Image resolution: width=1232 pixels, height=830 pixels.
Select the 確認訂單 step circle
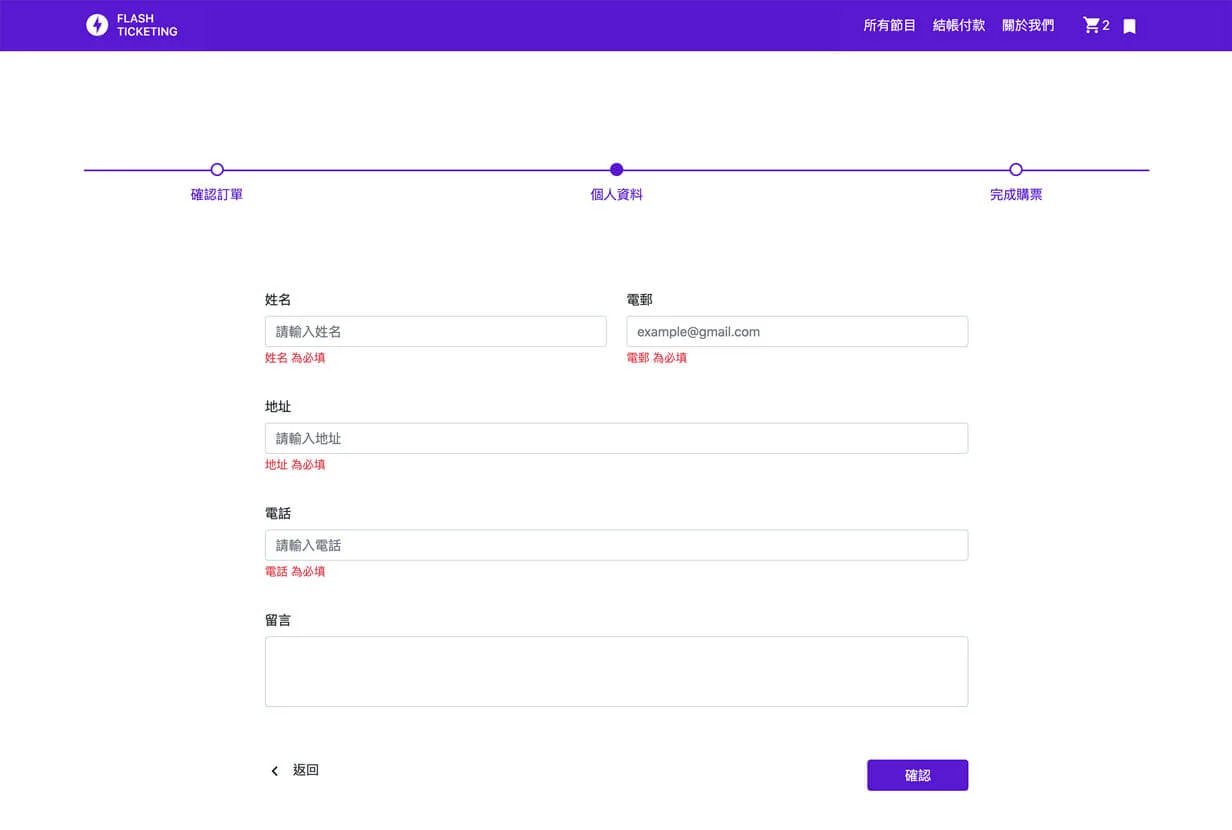(x=217, y=169)
